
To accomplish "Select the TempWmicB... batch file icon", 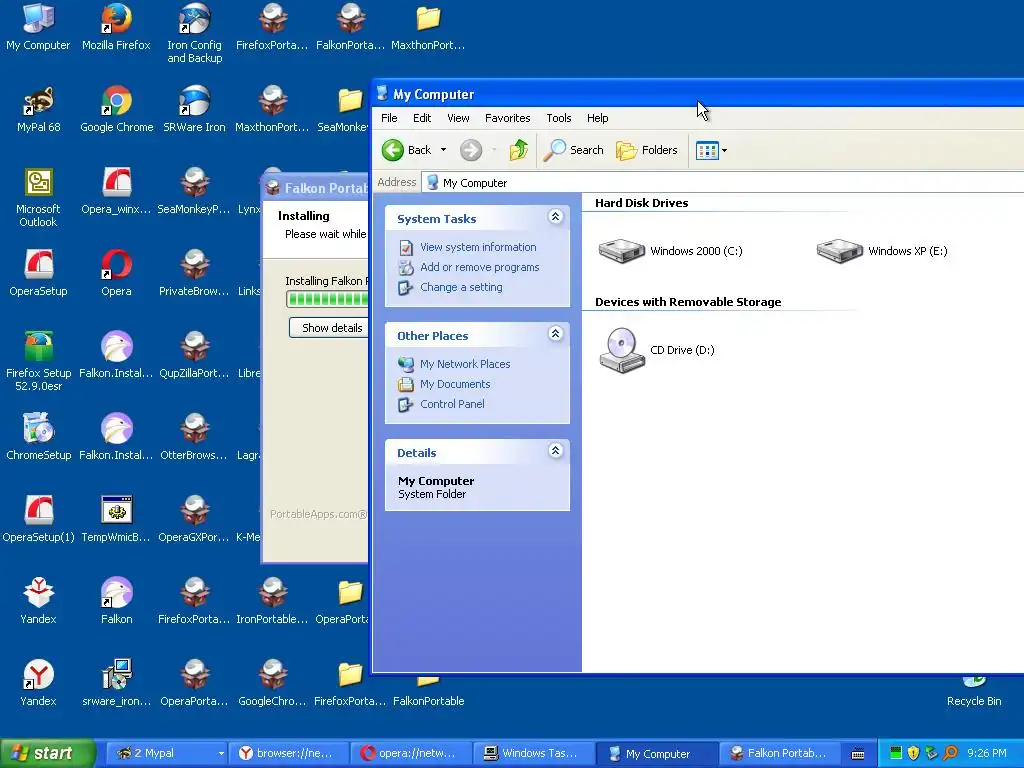I will (116, 519).
